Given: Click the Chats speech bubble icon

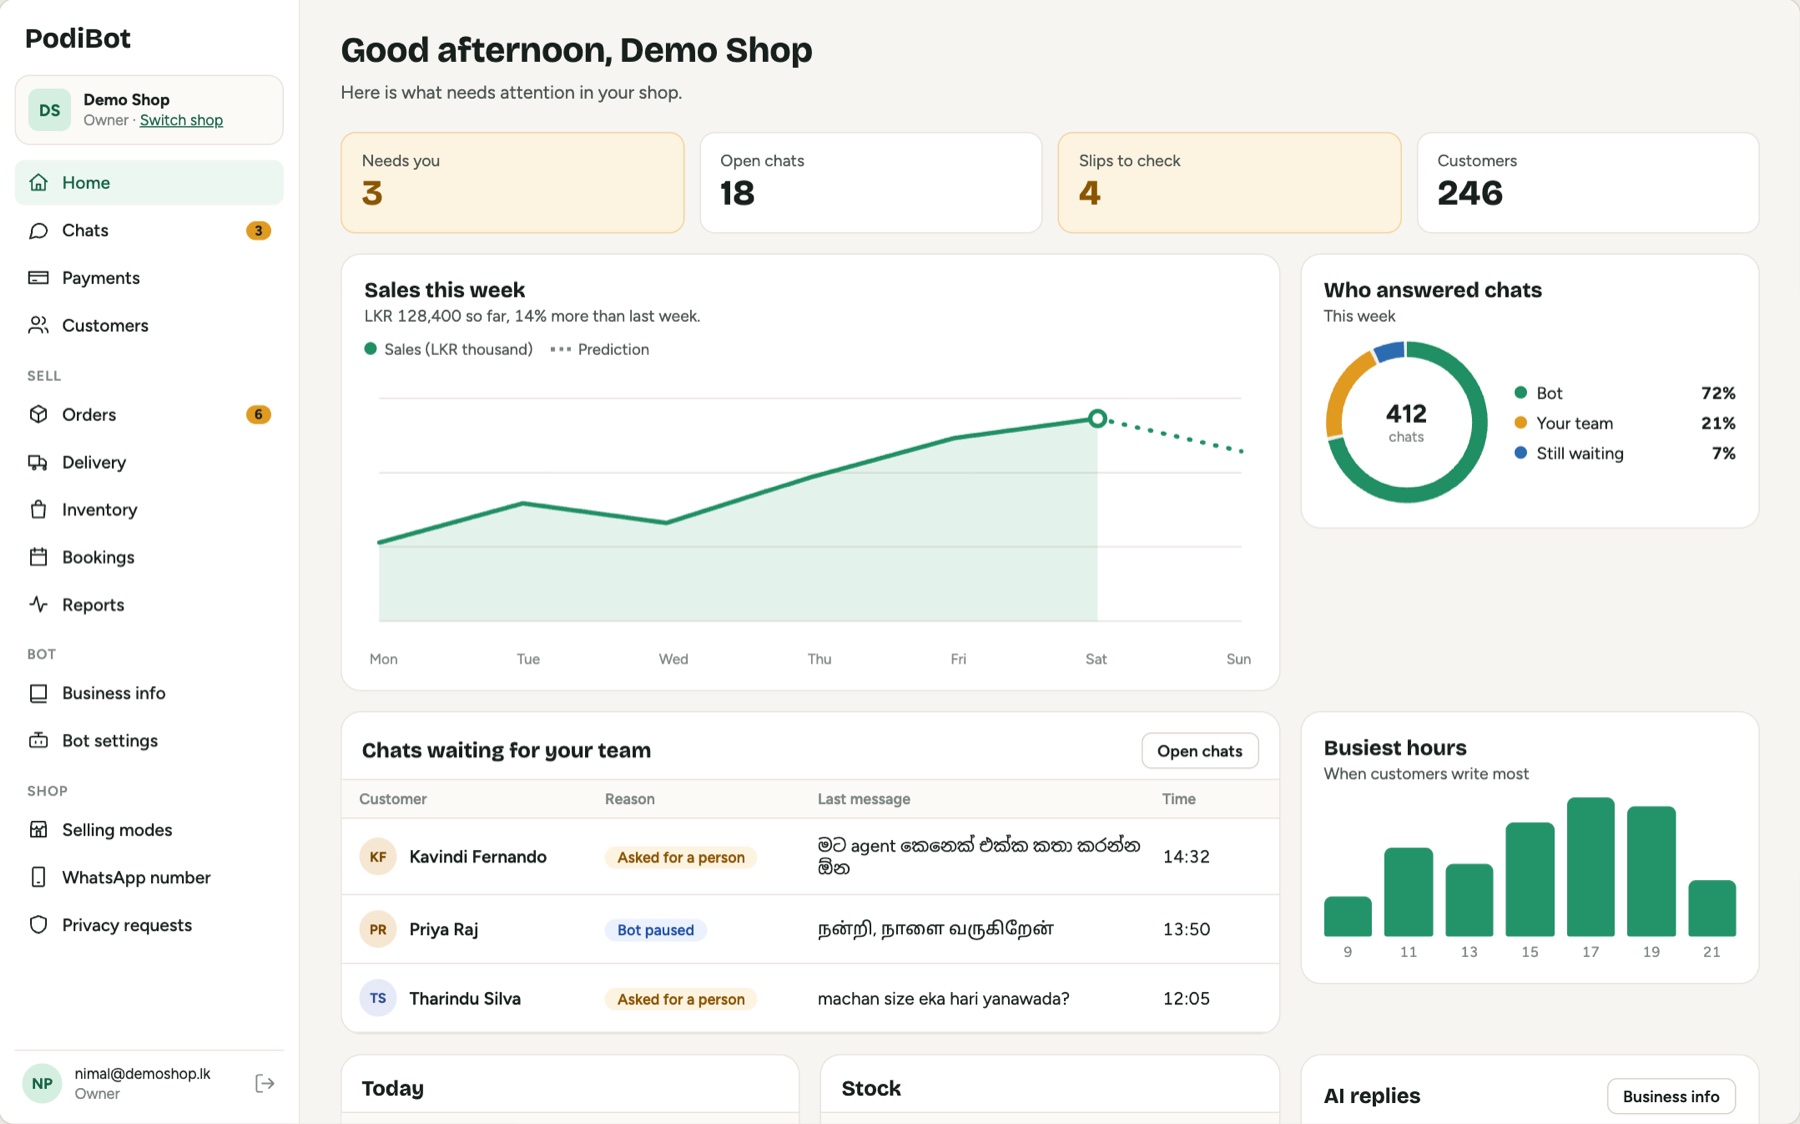Looking at the screenshot, I should (x=38, y=230).
